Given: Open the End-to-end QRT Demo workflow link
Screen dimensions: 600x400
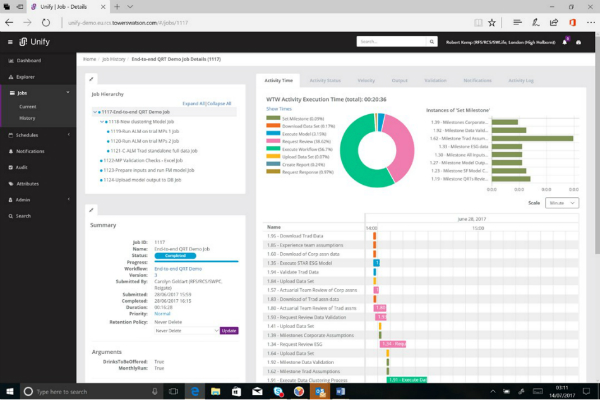Looking at the screenshot, I should coord(178,269).
